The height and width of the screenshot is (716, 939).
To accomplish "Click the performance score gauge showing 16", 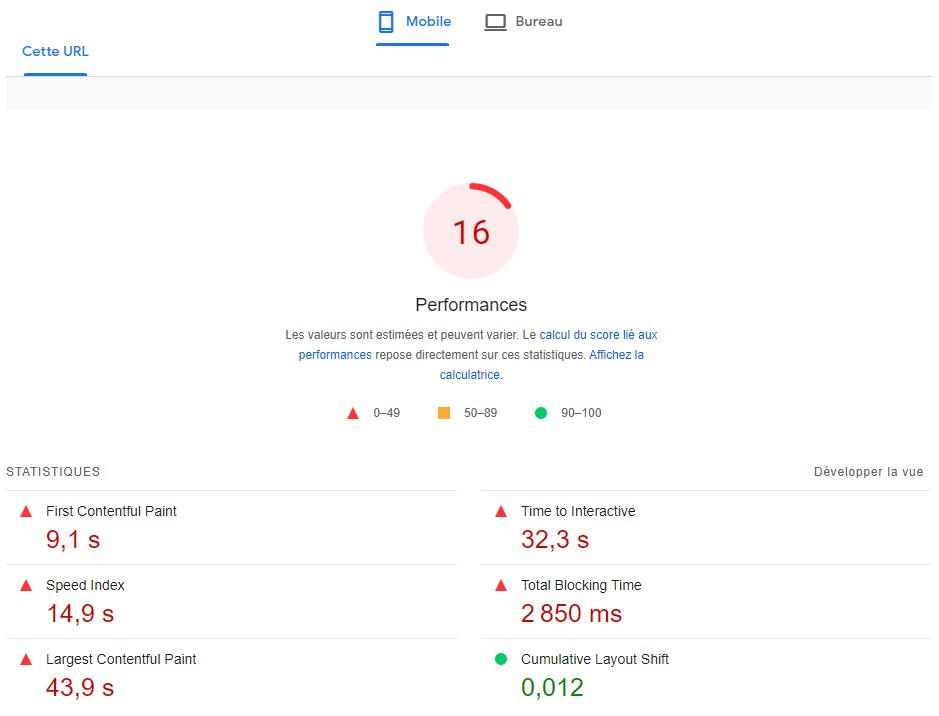I will [471, 231].
